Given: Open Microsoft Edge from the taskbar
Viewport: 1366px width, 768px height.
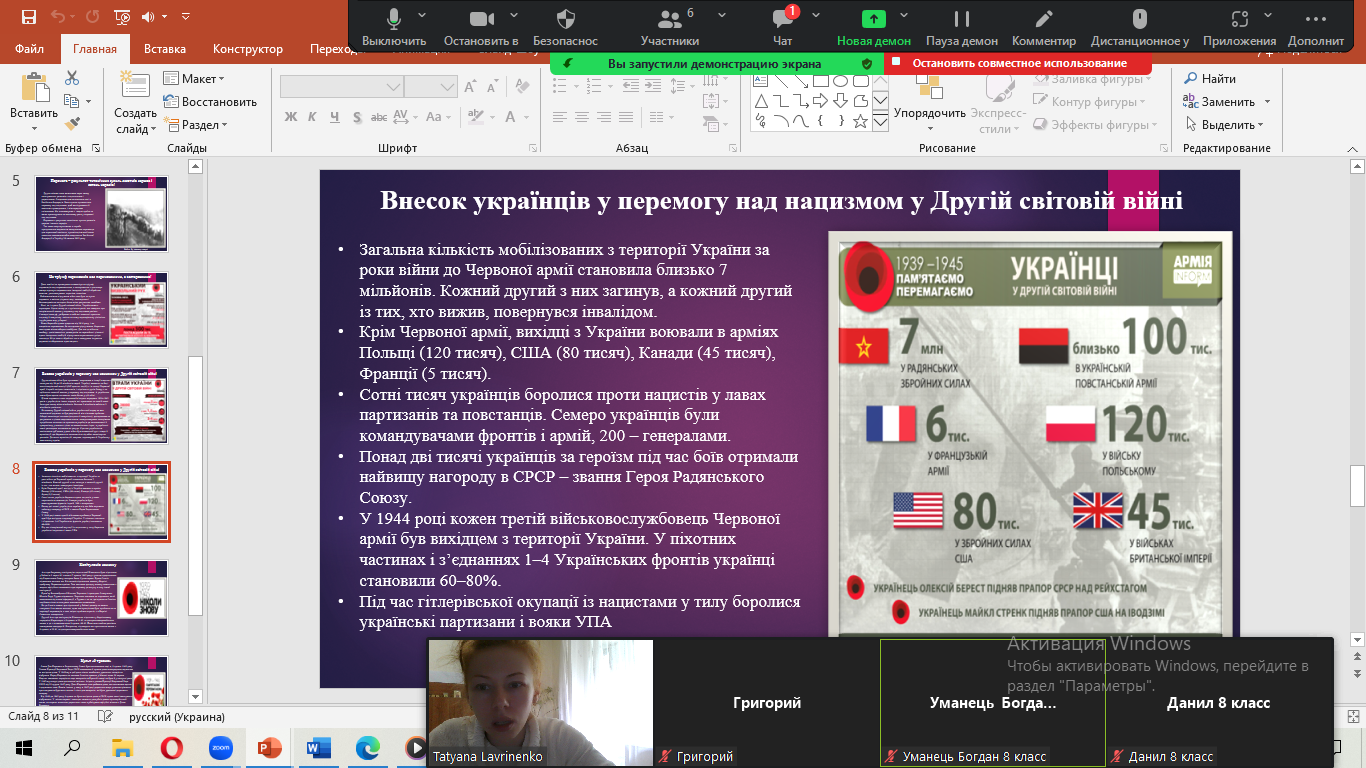Looking at the screenshot, I should (368, 747).
